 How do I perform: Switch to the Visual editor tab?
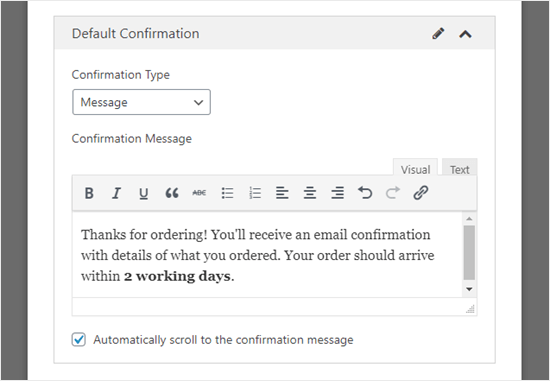coord(415,168)
